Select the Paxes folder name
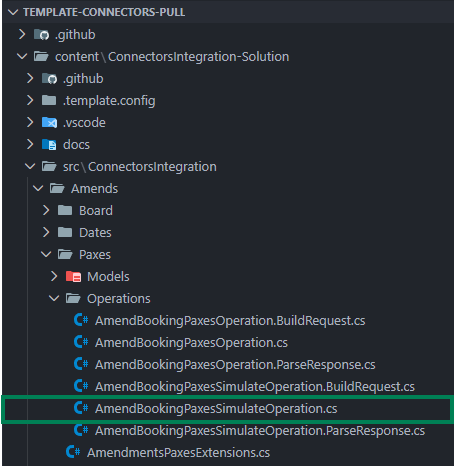The height and width of the screenshot is (466, 455). point(95,255)
